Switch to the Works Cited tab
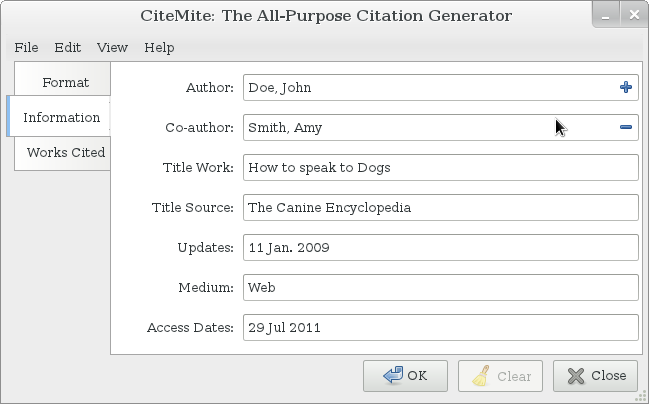The width and height of the screenshot is (649, 404). pyautogui.click(x=66, y=152)
